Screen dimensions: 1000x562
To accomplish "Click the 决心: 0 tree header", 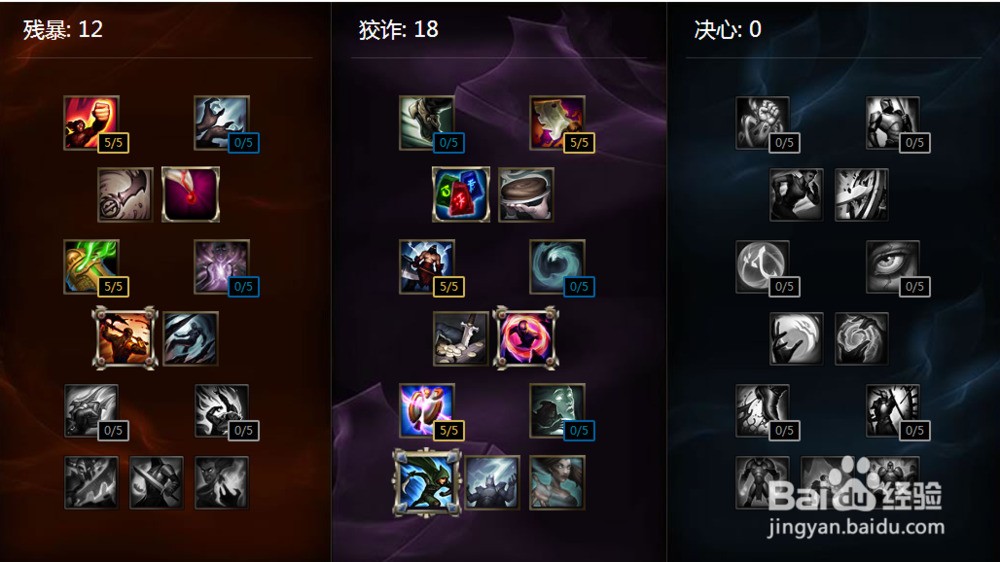I will 728,29.
